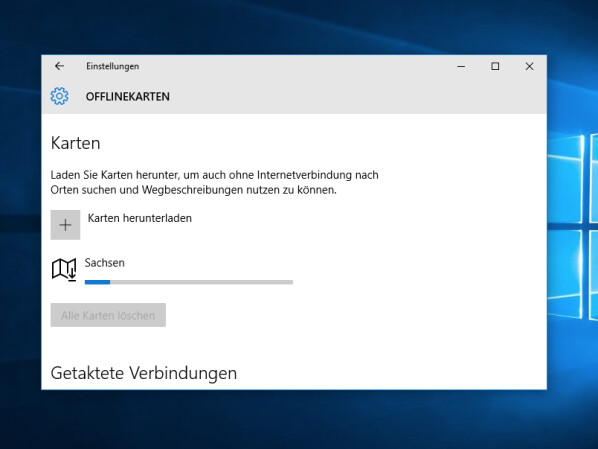Click the OFFLINEKARTEN page title

coord(128,97)
